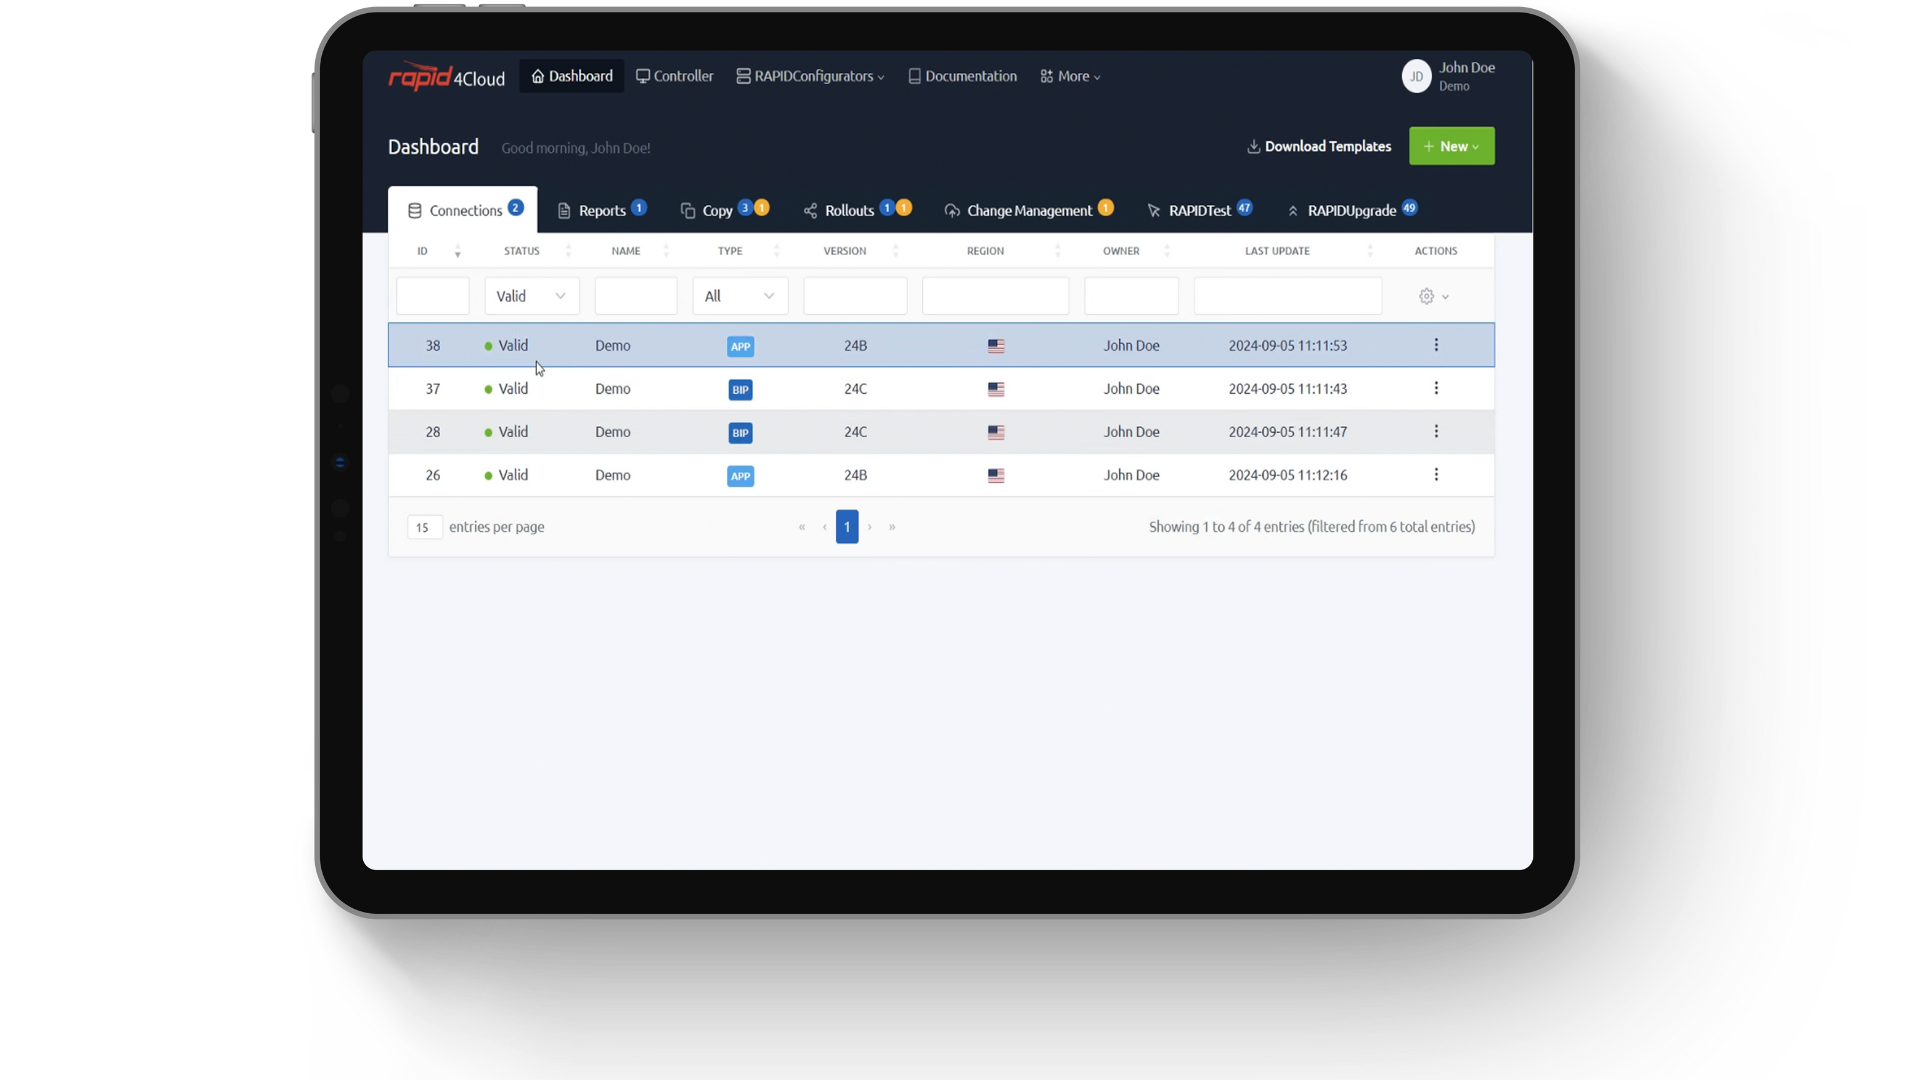Sort table by ID column
Image resolution: width=1920 pixels, height=1080 pixels.
click(x=433, y=251)
